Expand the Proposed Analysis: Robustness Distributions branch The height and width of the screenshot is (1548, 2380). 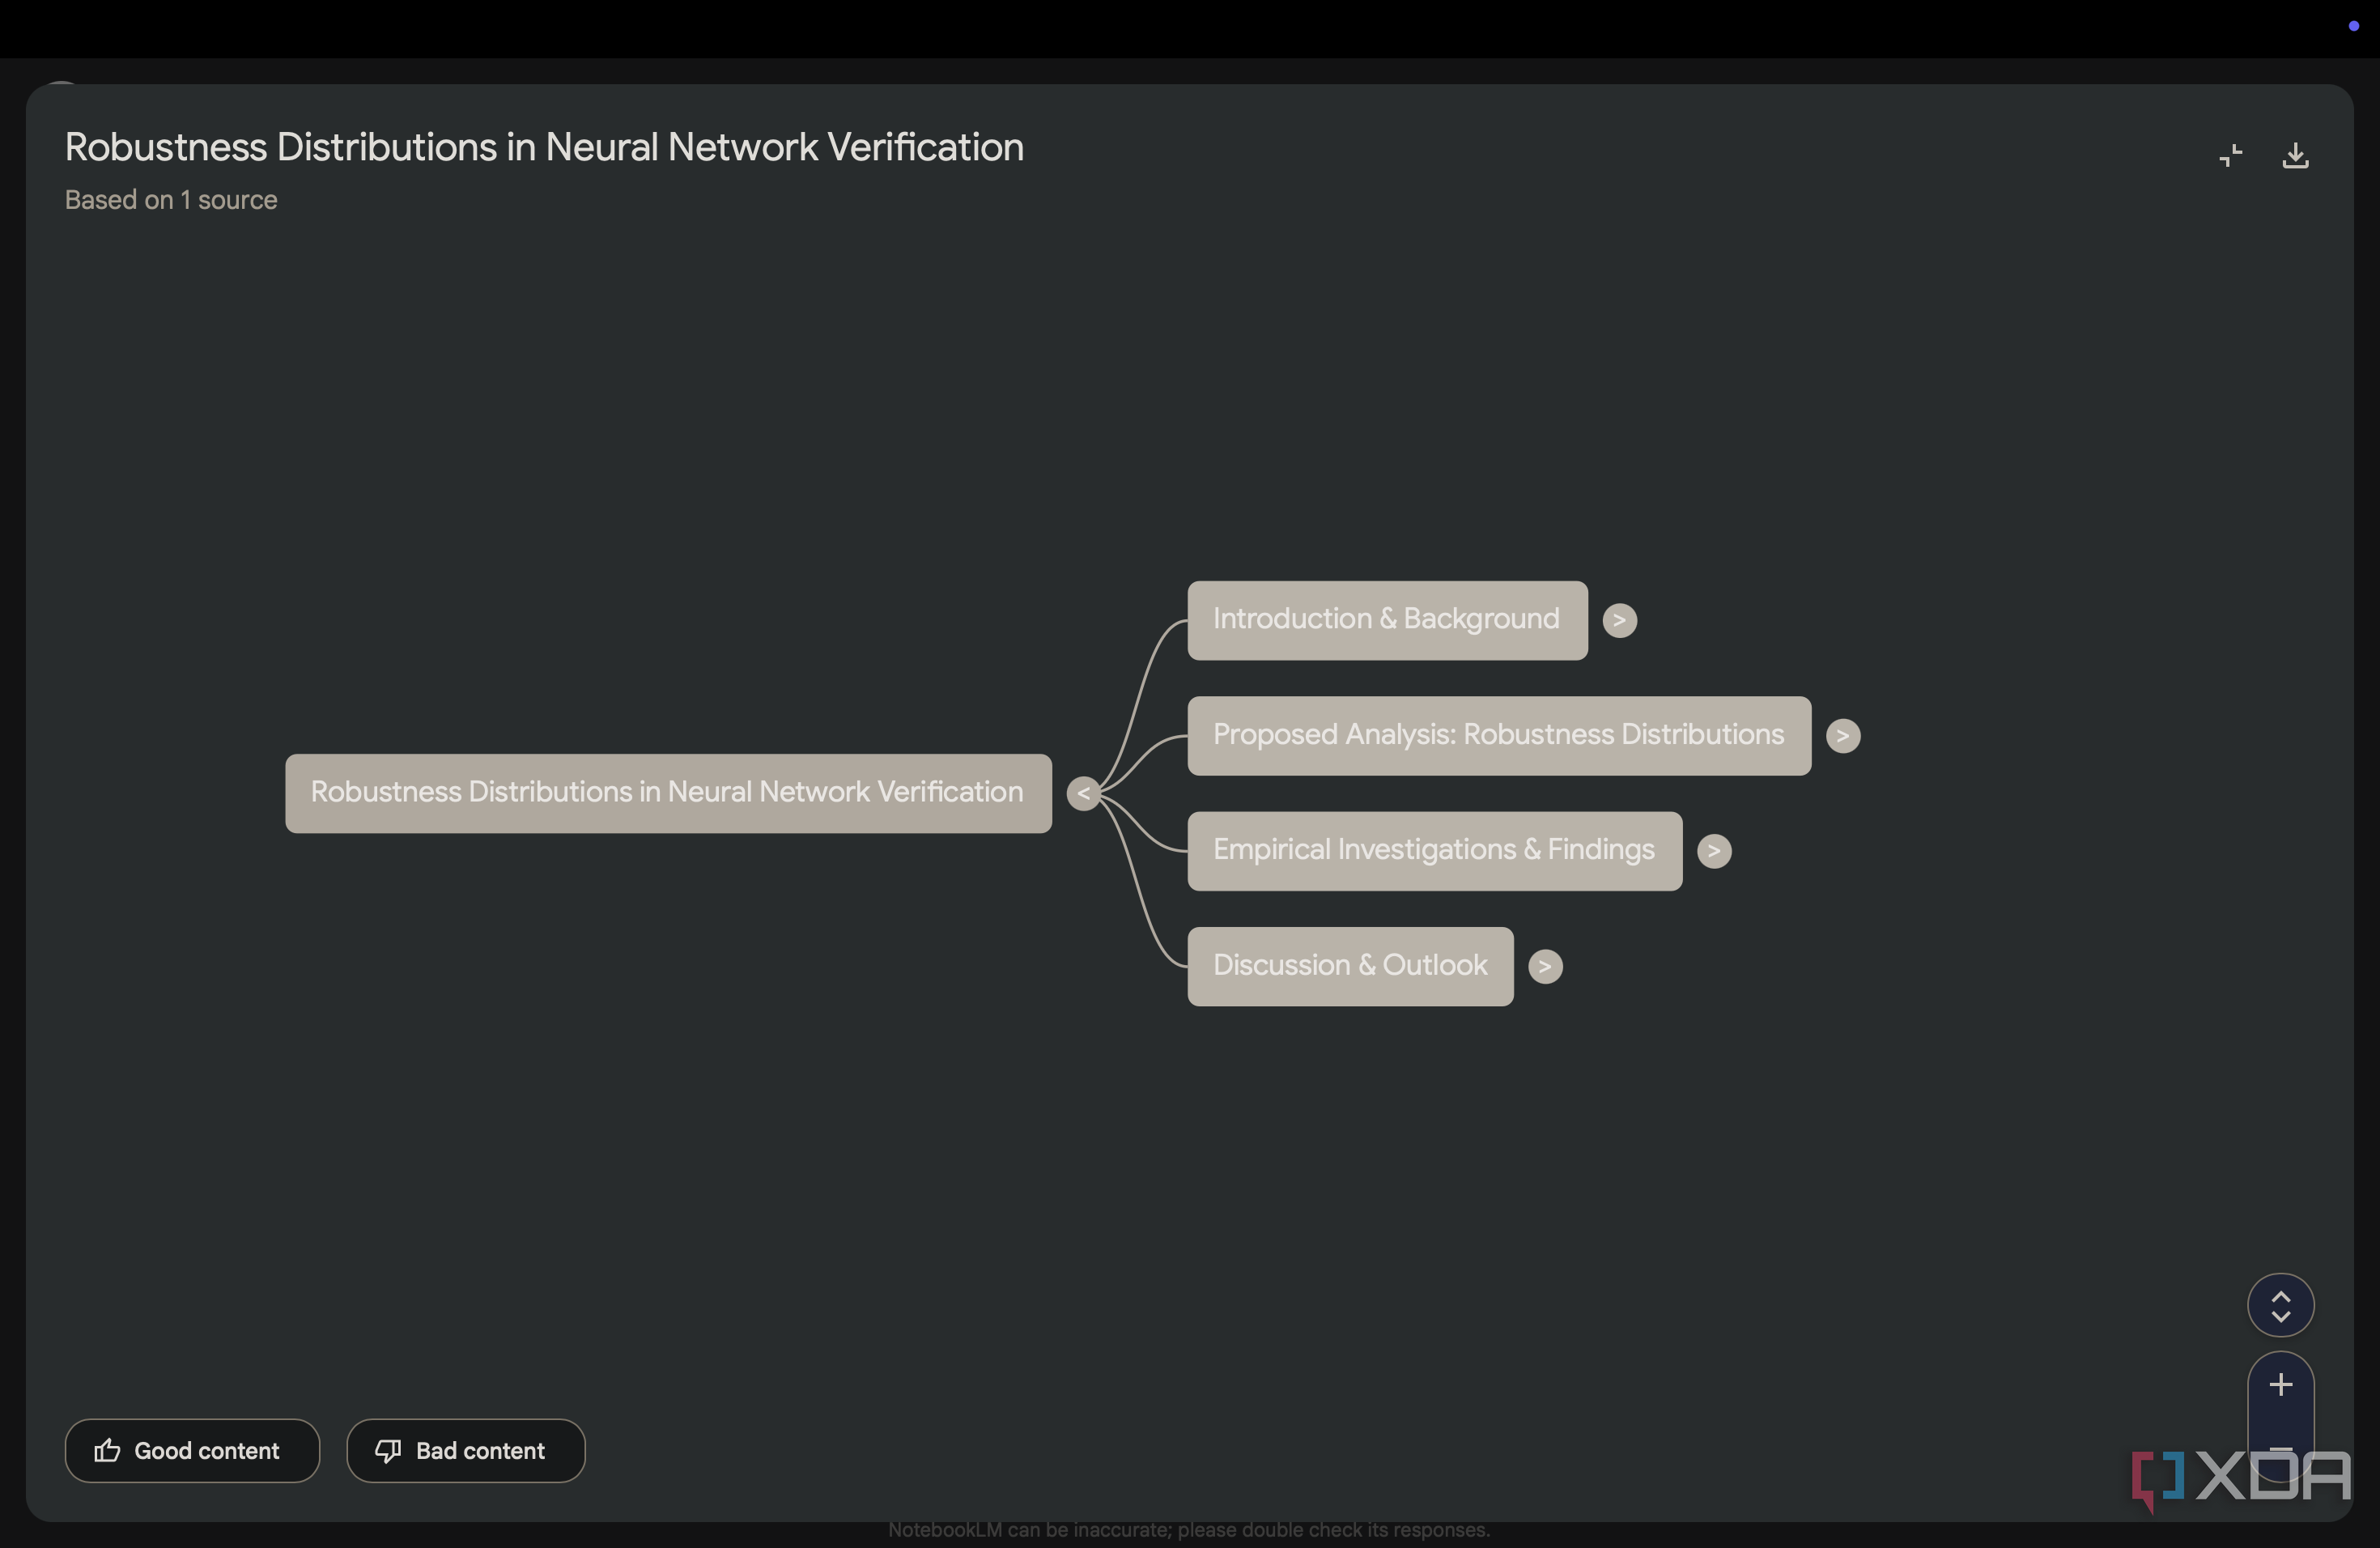pyautogui.click(x=1842, y=735)
